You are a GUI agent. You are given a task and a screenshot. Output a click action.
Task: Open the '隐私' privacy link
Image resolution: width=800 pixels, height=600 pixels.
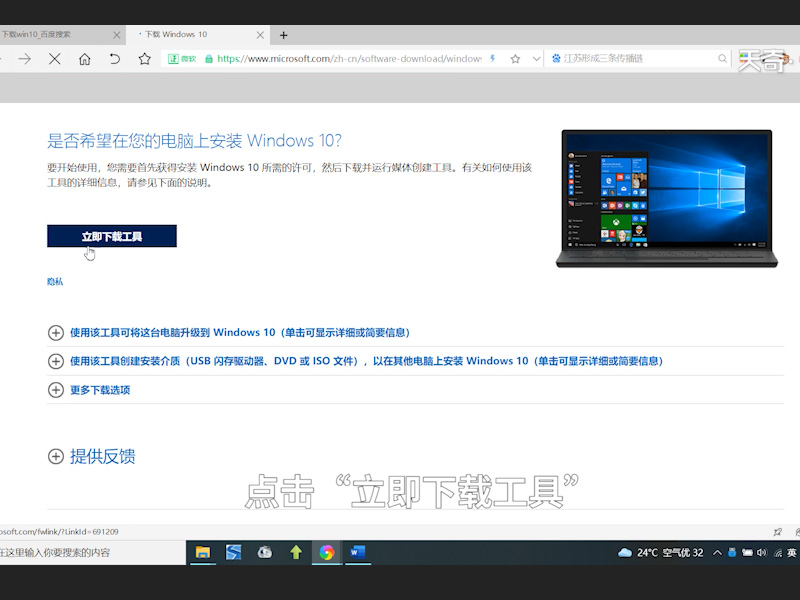coord(54,281)
